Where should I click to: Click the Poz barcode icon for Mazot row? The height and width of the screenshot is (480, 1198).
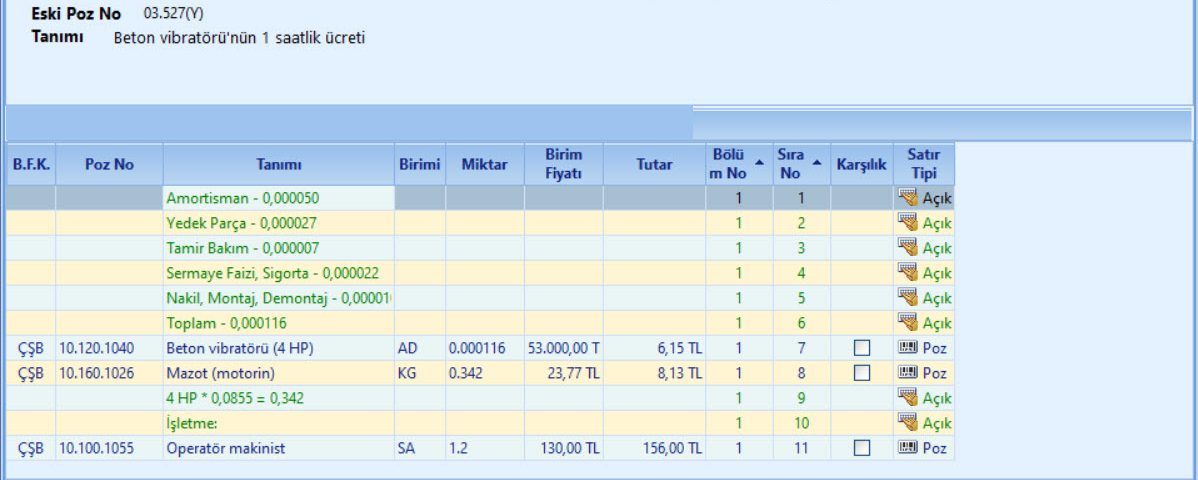click(908, 373)
